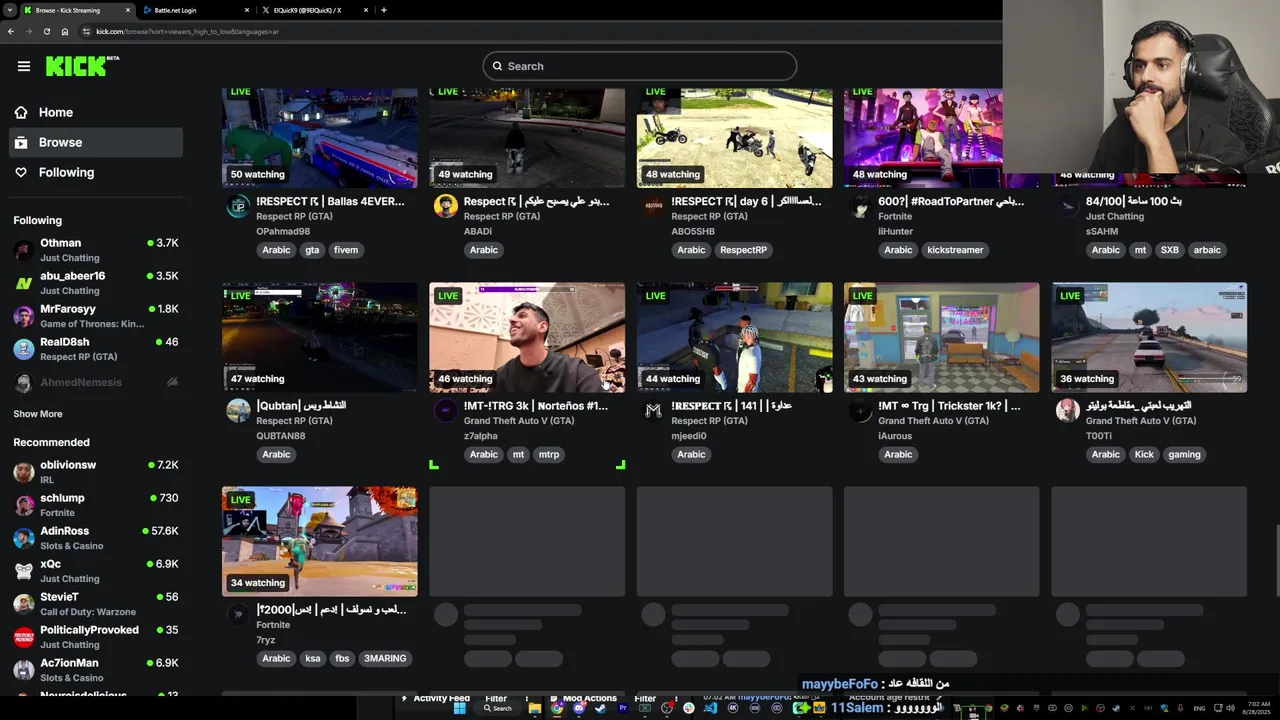Open offline AhmedNemesis channel
This screenshot has height=720, width=1280.
coord(96,382)
